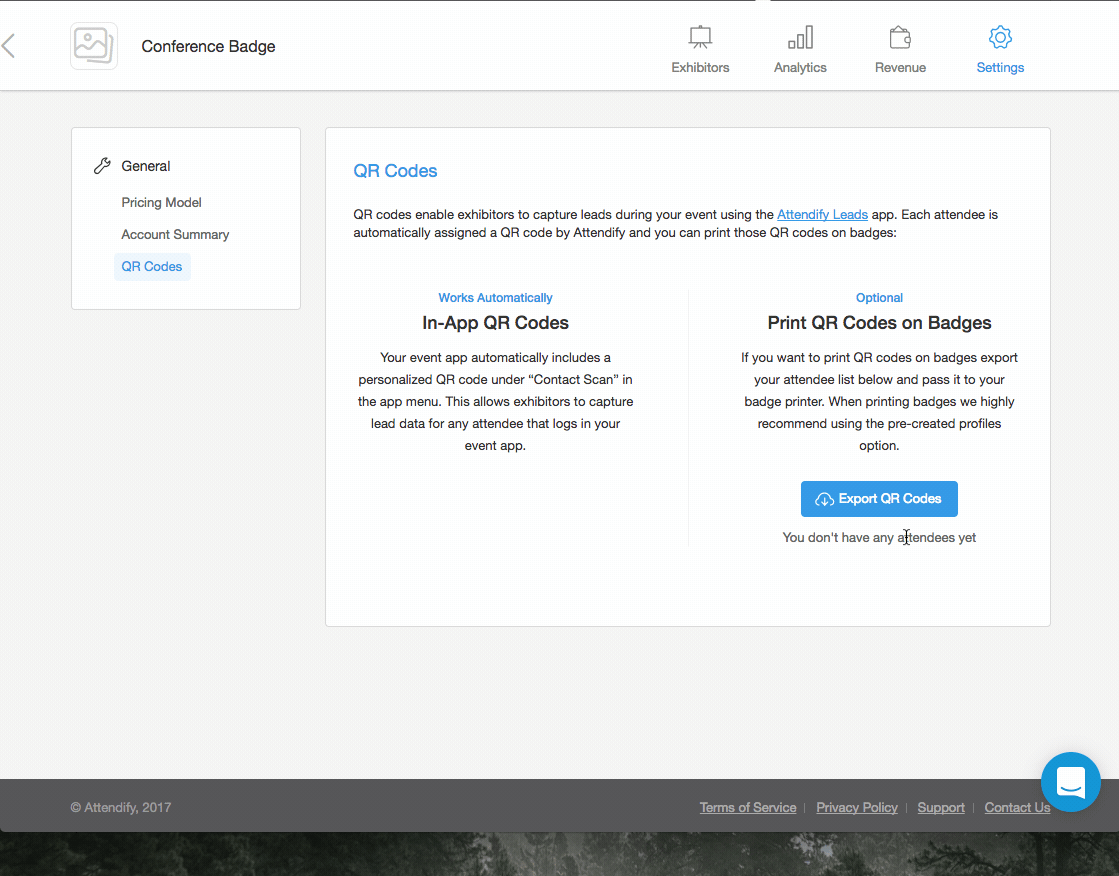Switch to Analytics label in top navigation
The height and width of the screenshot is (876, 1119).
[x=800, y=67]
